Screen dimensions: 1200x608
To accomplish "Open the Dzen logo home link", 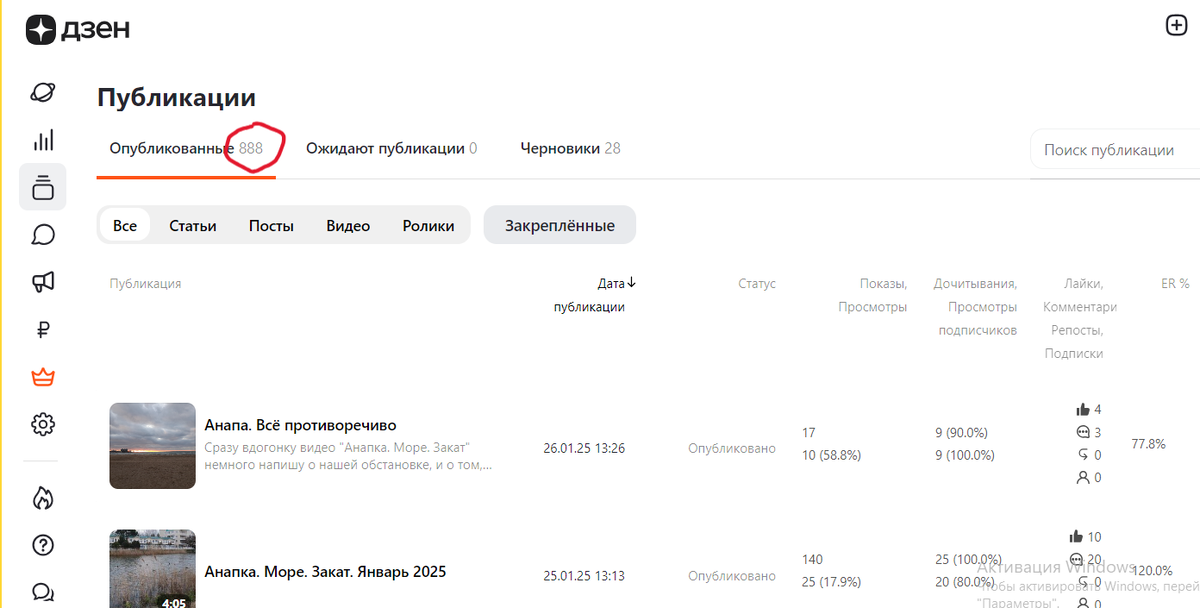I will click(77, 29).
